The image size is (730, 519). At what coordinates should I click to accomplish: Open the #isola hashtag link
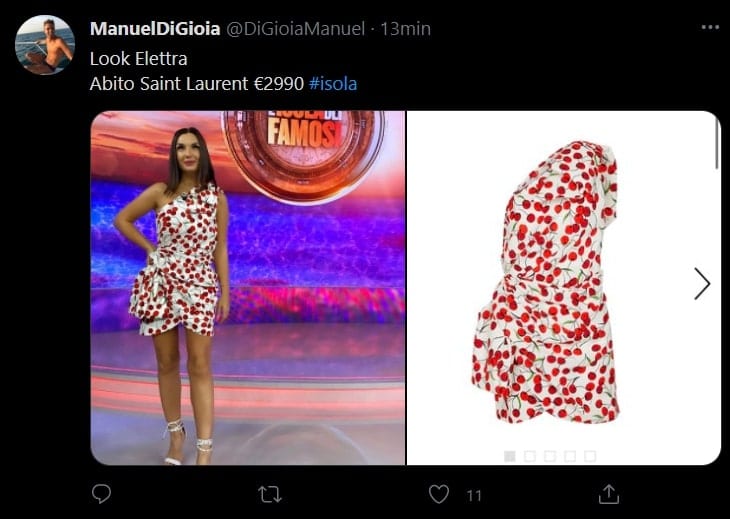point(333,84)
